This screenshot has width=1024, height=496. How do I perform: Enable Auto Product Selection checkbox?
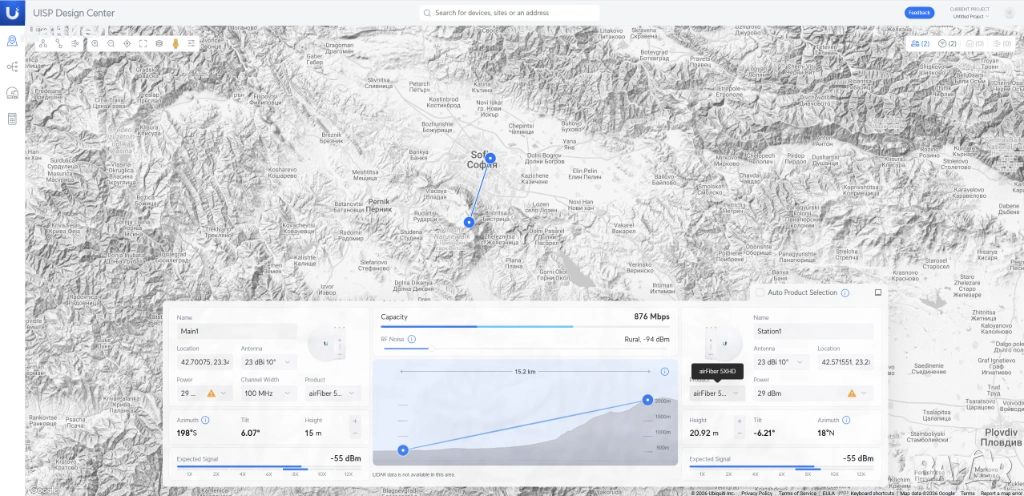pyautogui.click(x=760, y=293)
